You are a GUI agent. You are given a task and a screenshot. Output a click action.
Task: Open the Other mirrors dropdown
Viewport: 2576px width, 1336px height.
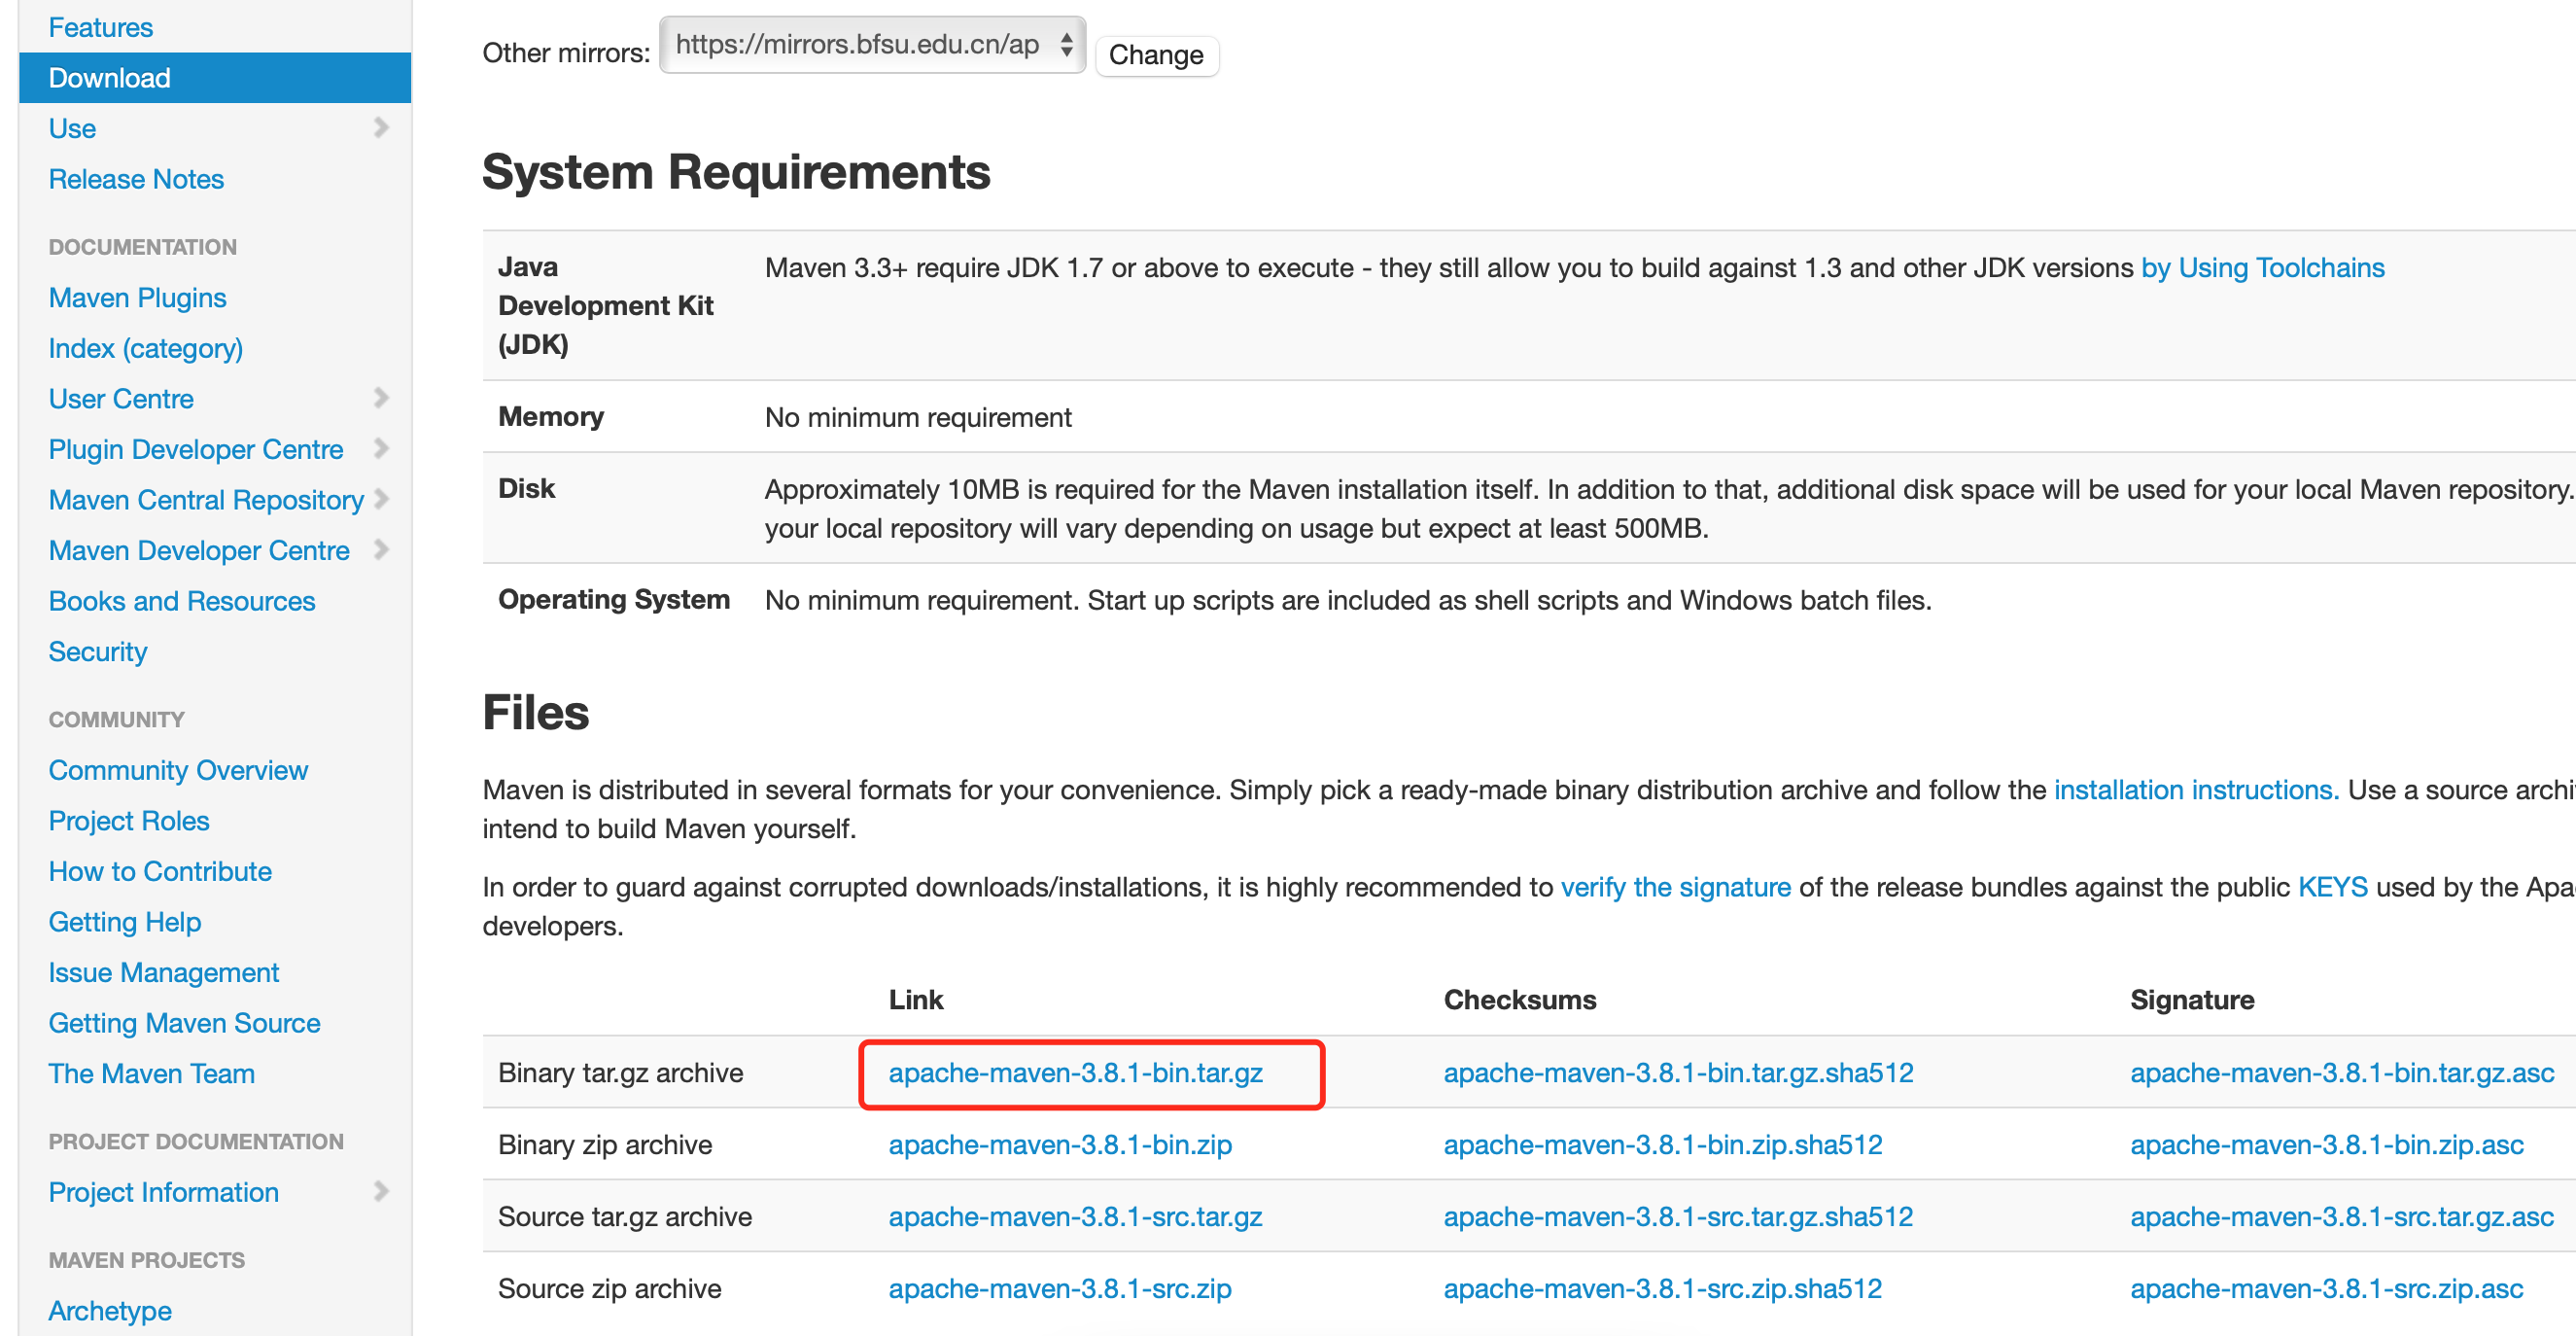[872, 45]
